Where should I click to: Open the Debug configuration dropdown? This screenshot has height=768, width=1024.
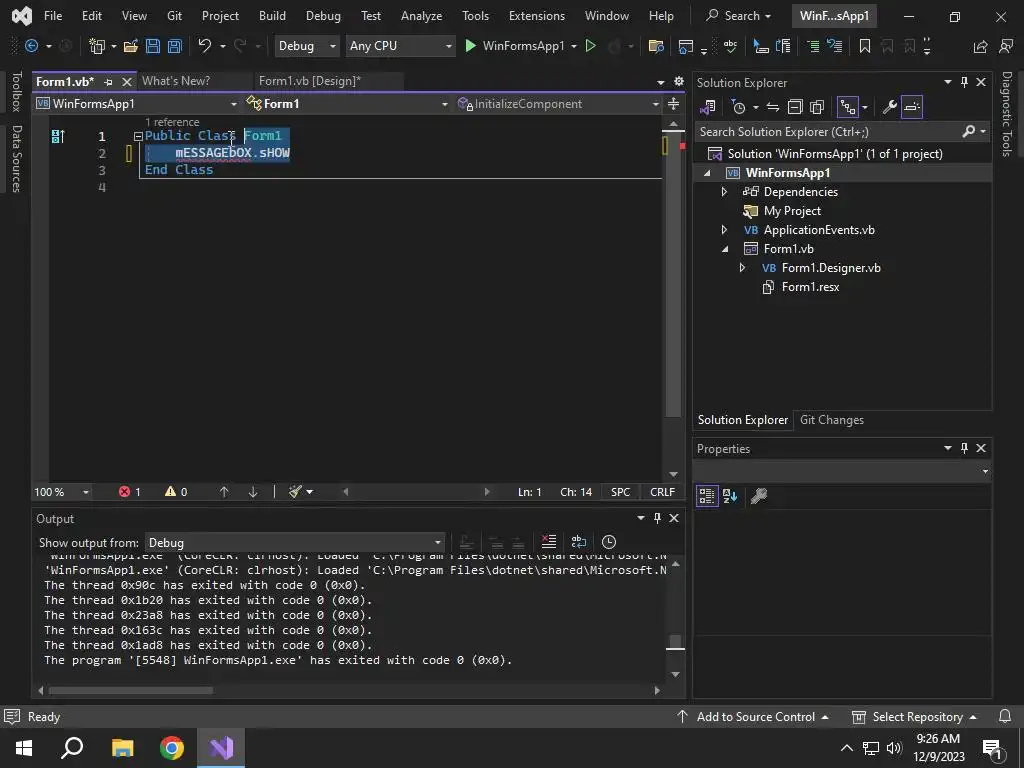[306, 46]
